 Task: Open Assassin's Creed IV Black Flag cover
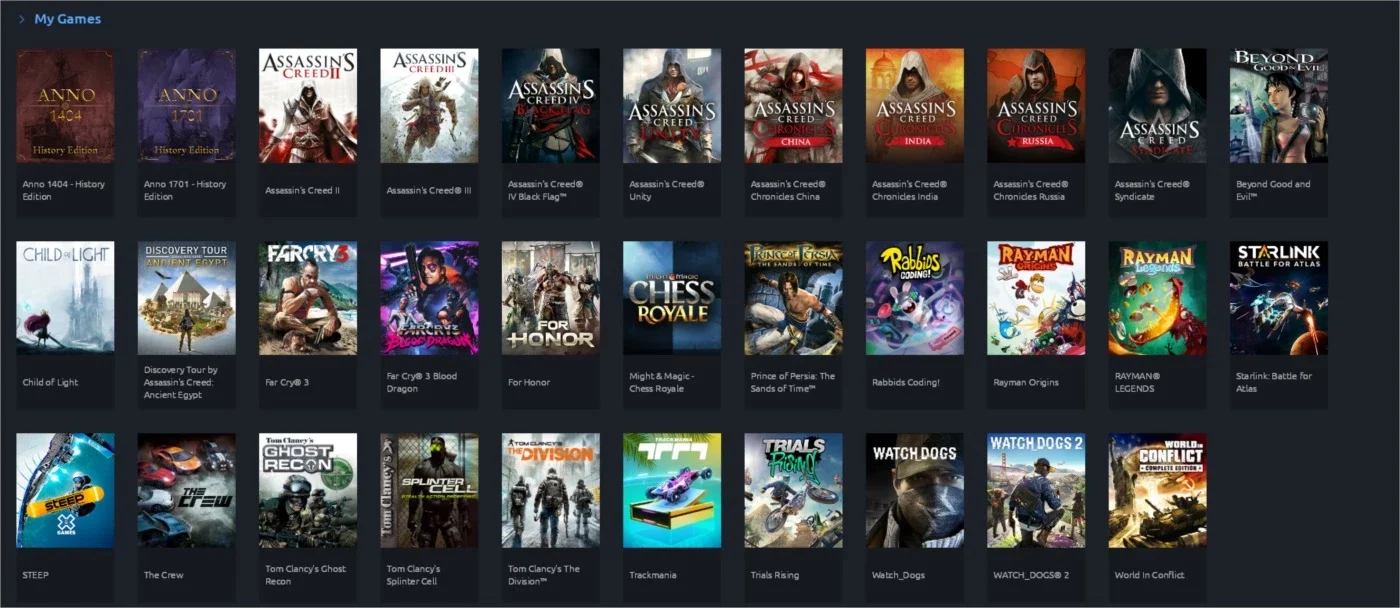point(551,106)
